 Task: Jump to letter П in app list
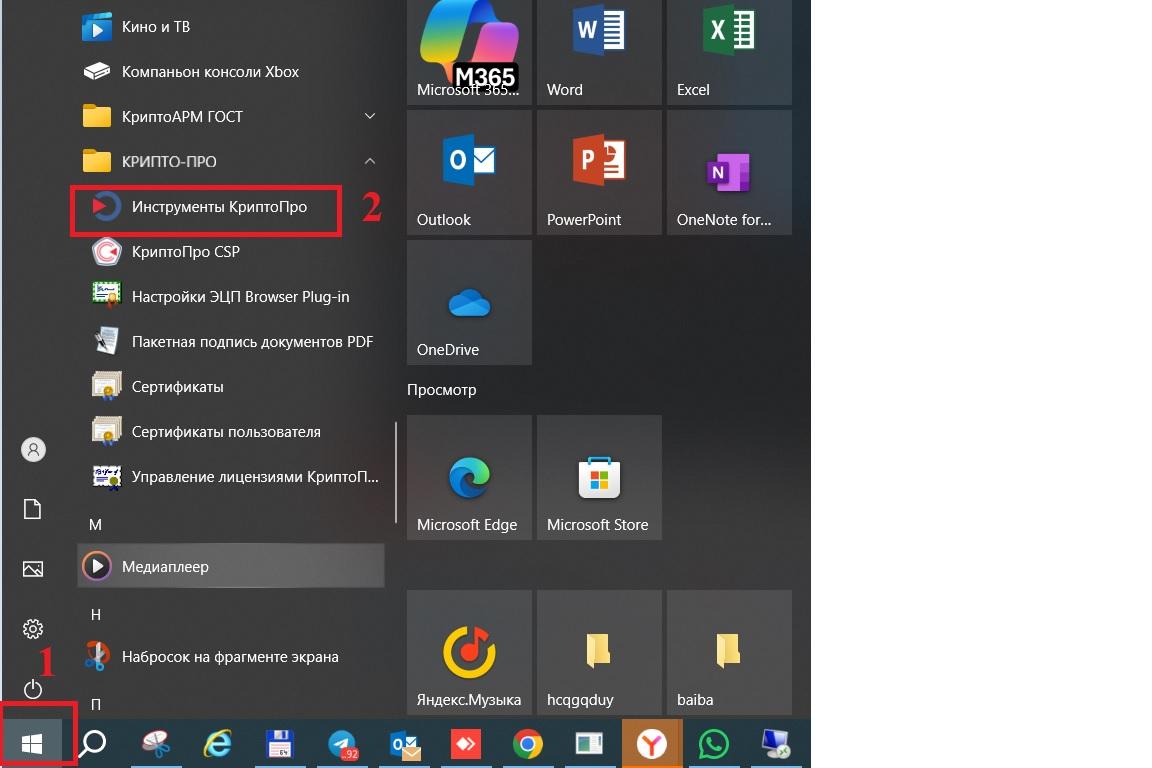pos(96,704)
